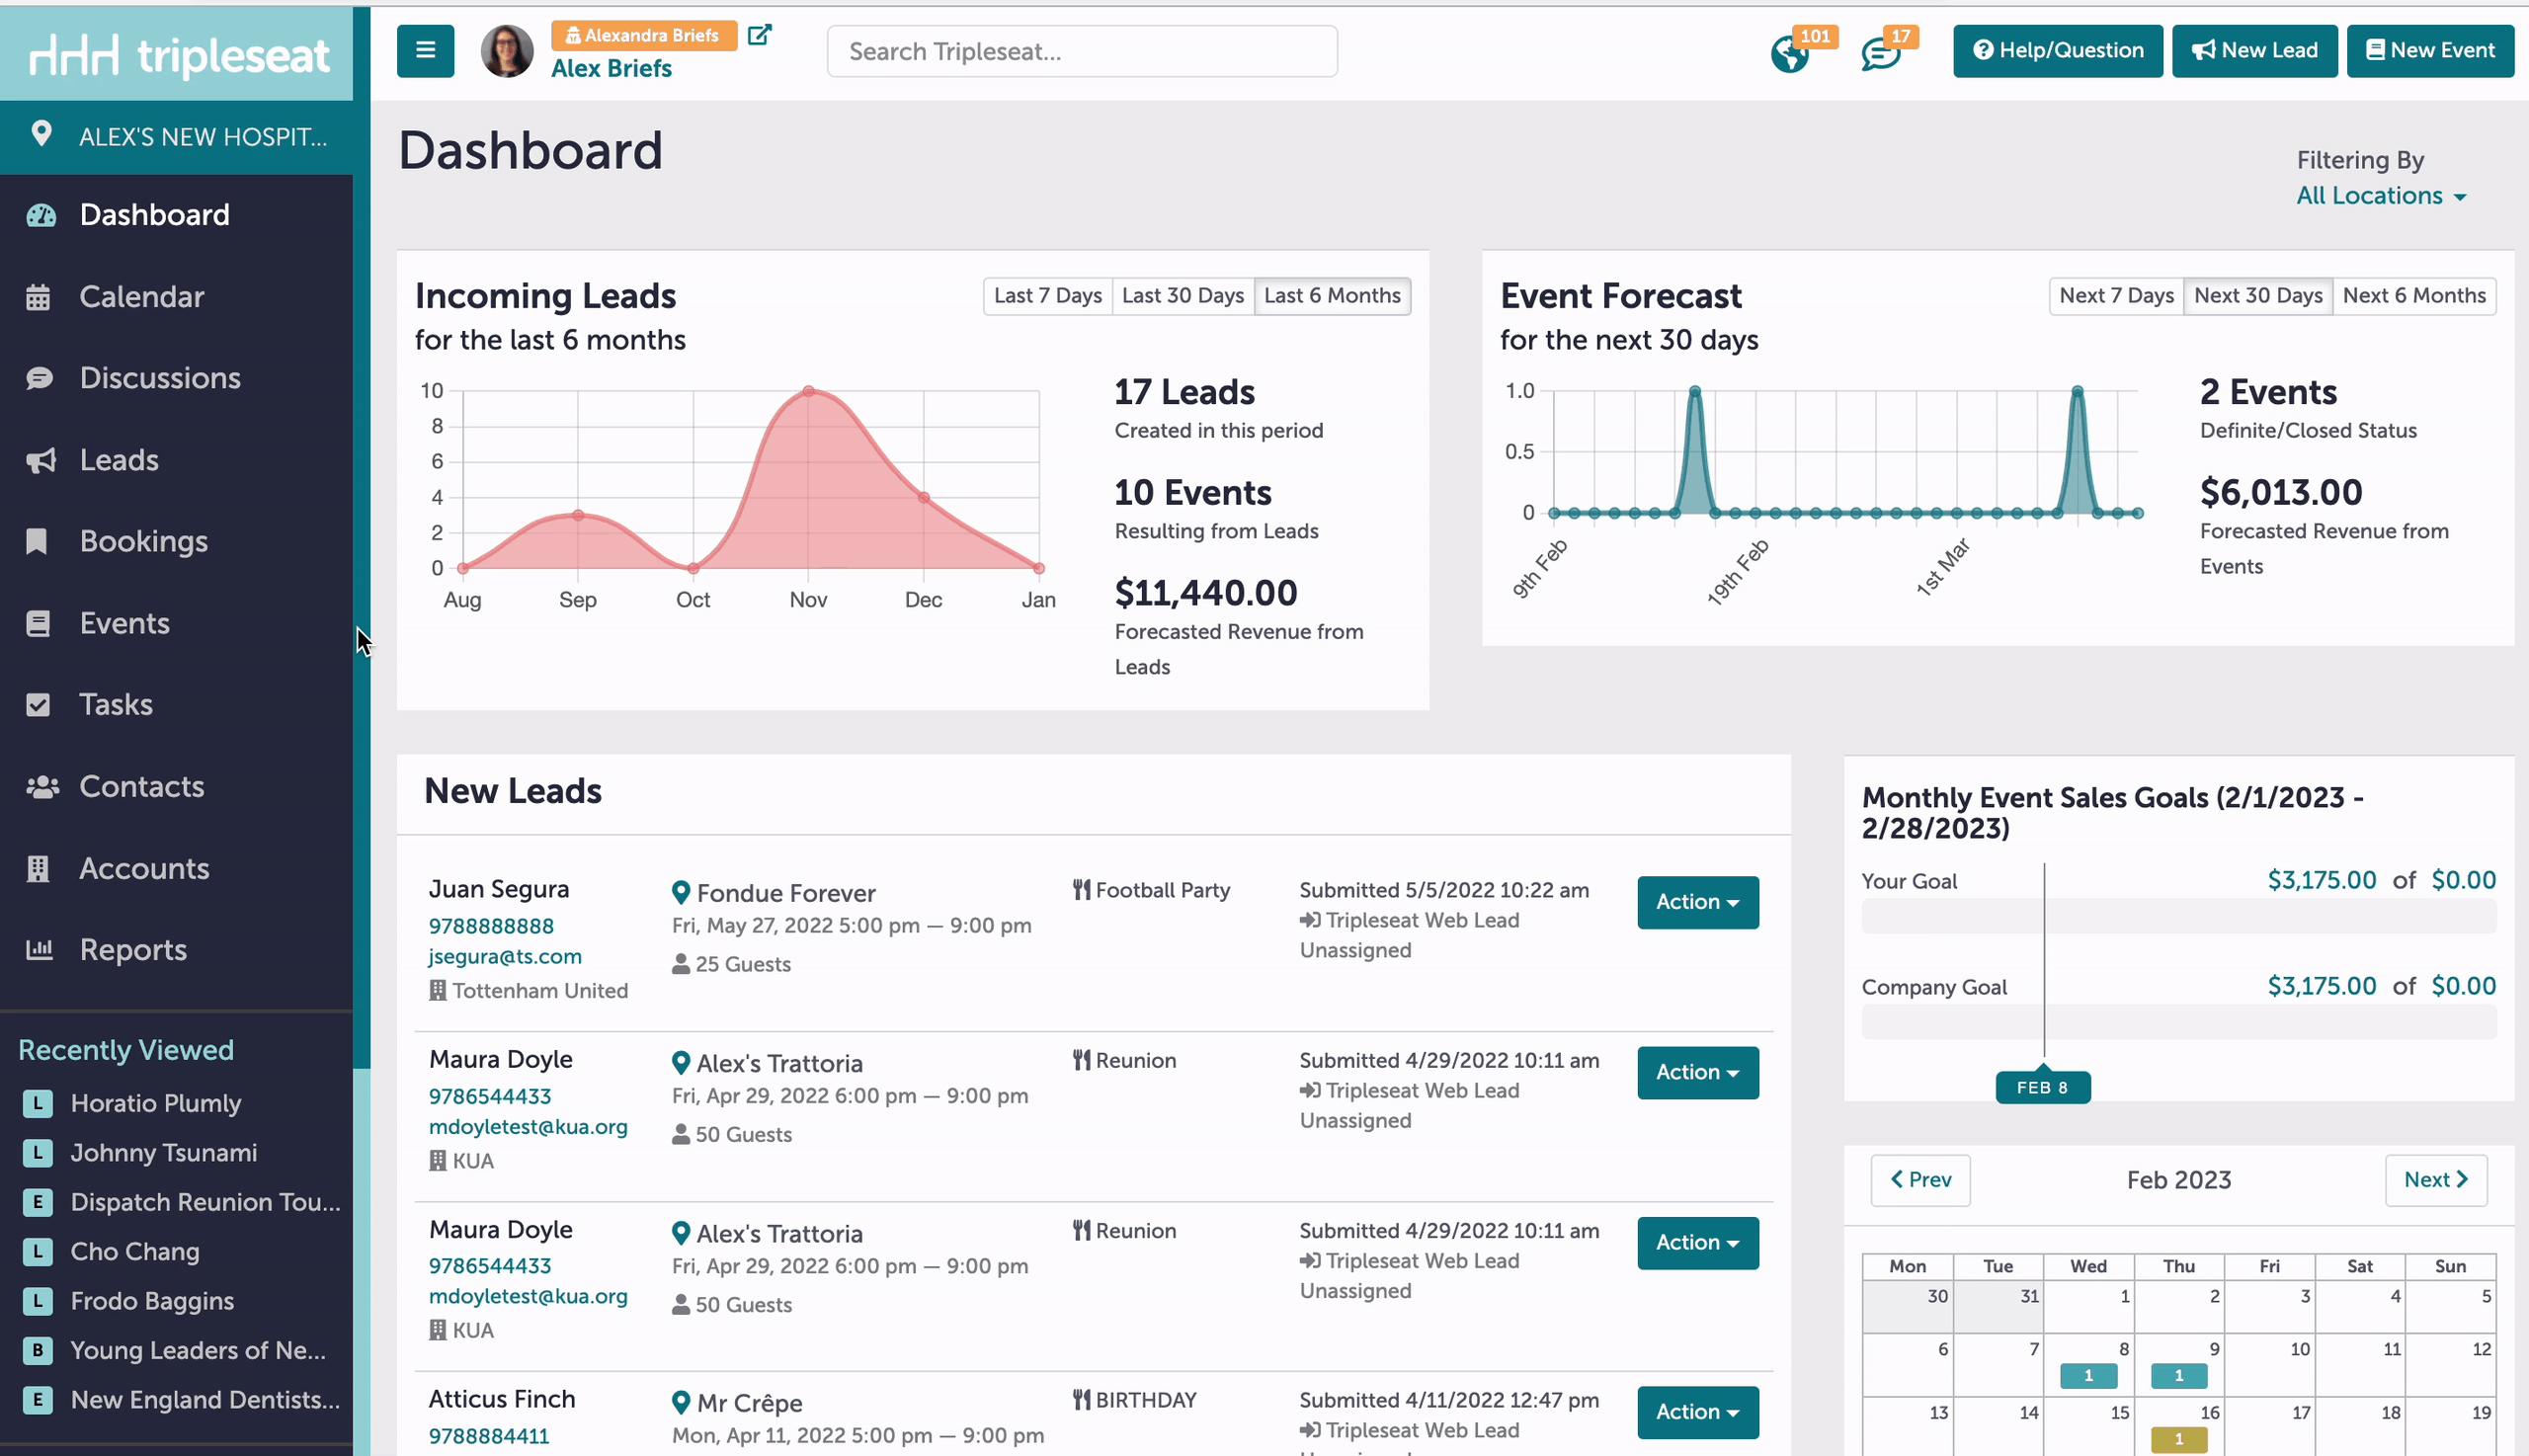Open Juan Segura's email link jsegura@ts.com
This screenshot has width=2529, height=1456.
pos(505,957)
